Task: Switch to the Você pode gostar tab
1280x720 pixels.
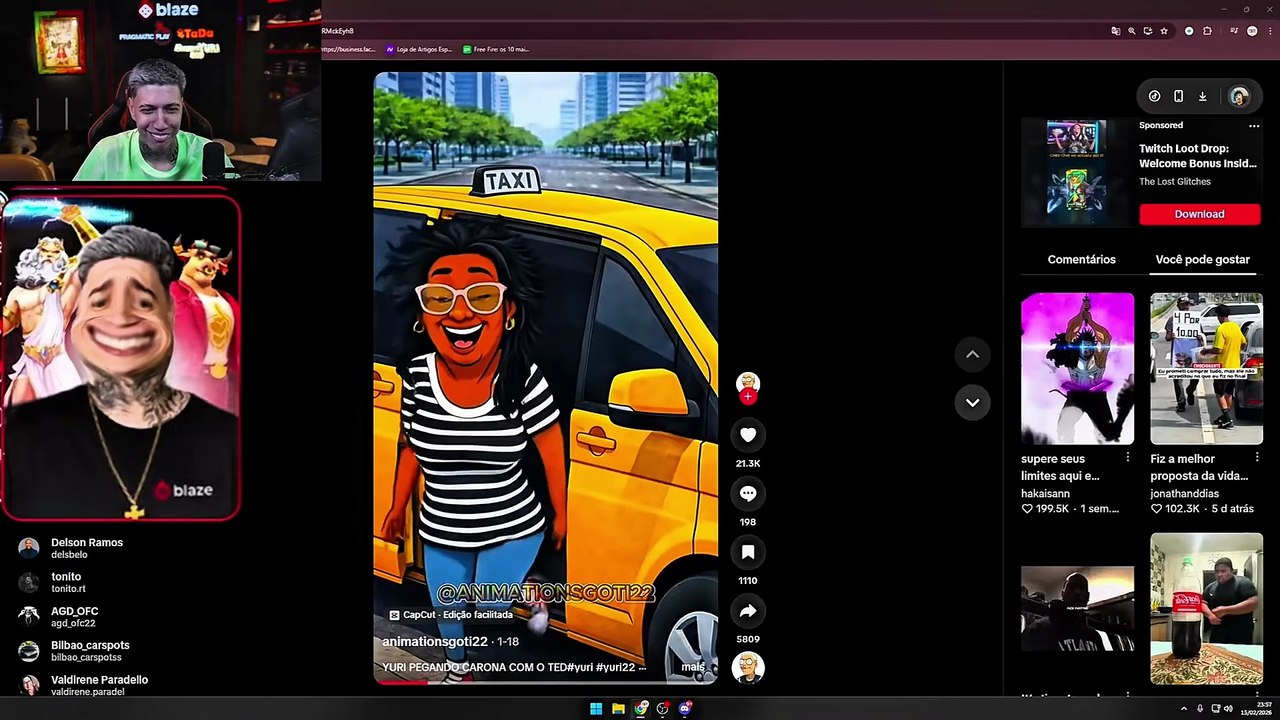Action: [x=1202, y=259]
